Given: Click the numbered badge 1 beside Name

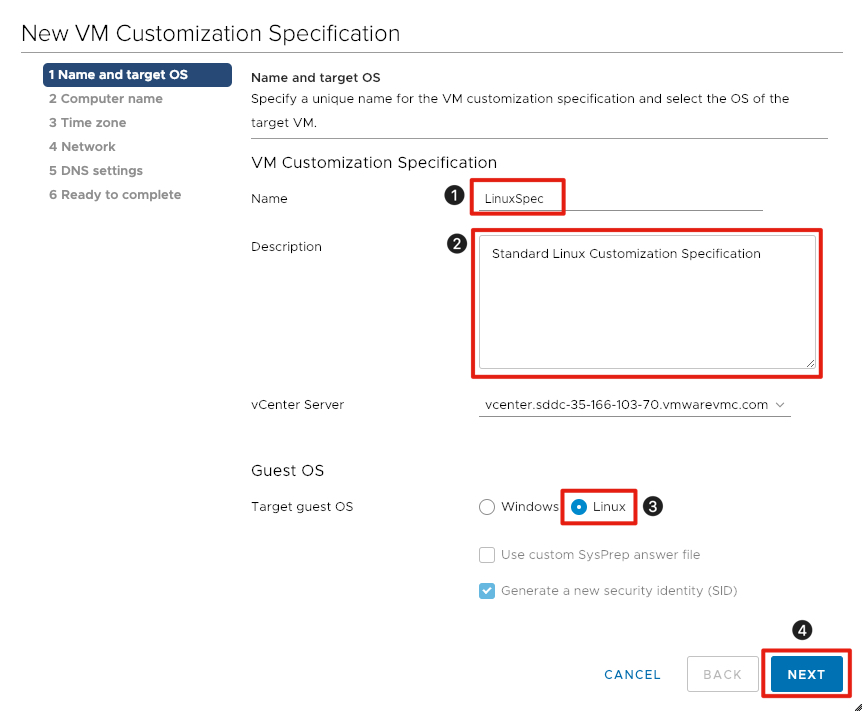Looking at the screenshot, I should click(454, 196).
